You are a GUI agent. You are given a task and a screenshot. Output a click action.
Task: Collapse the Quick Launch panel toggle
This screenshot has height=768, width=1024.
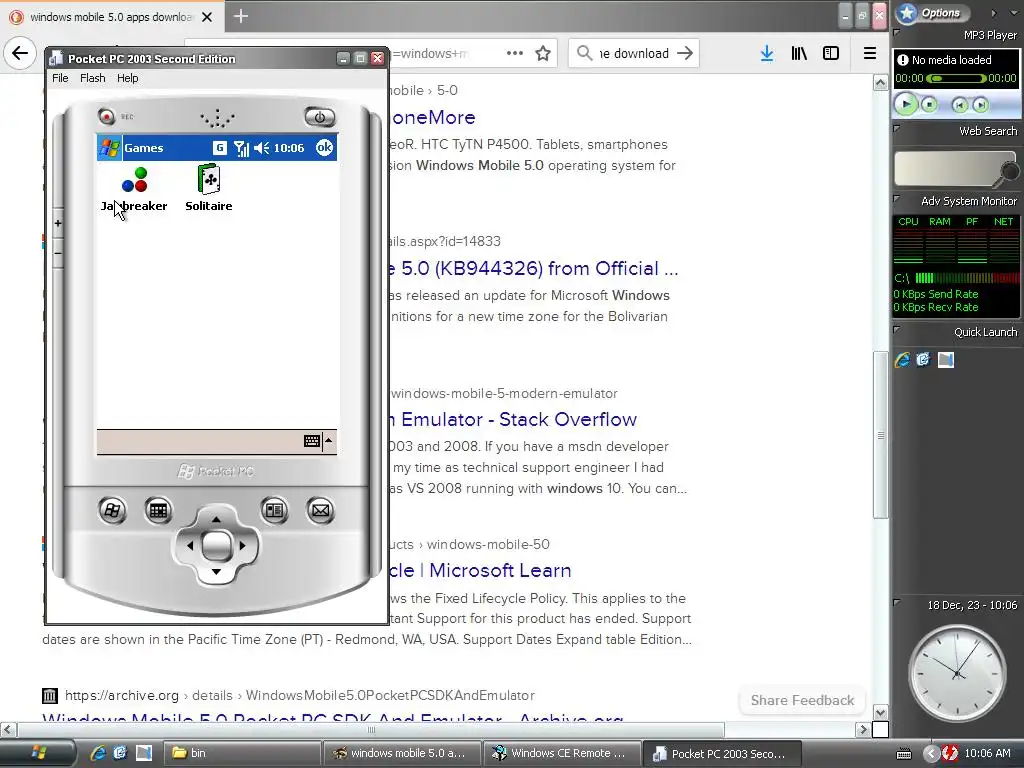(897, 330)
